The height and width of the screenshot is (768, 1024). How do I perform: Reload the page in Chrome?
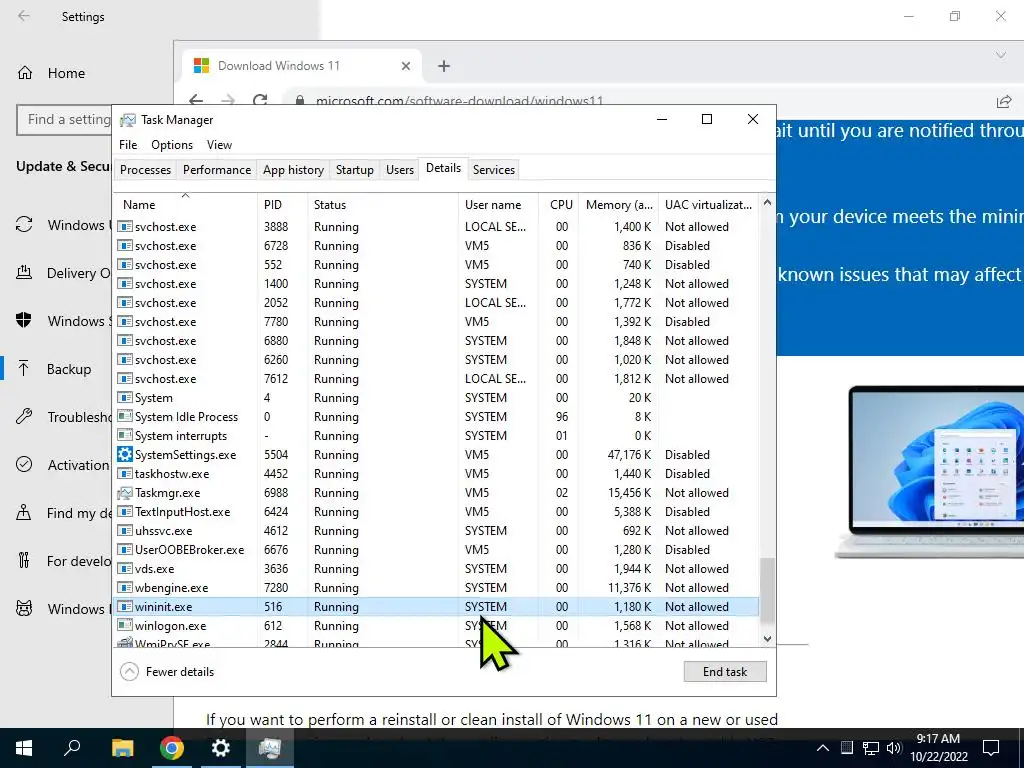click(260, 100)
